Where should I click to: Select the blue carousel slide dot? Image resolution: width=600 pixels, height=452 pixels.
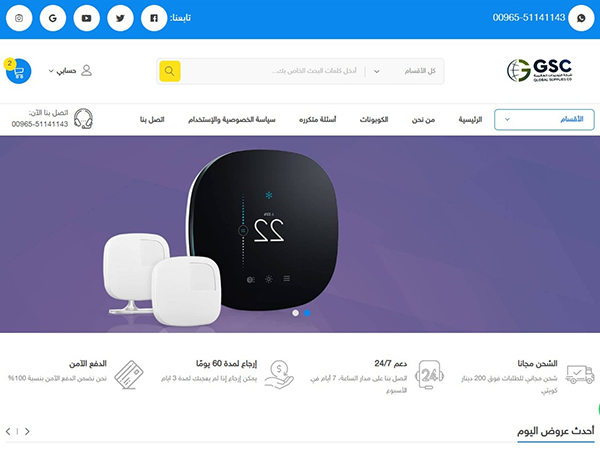tap(307, 313)
